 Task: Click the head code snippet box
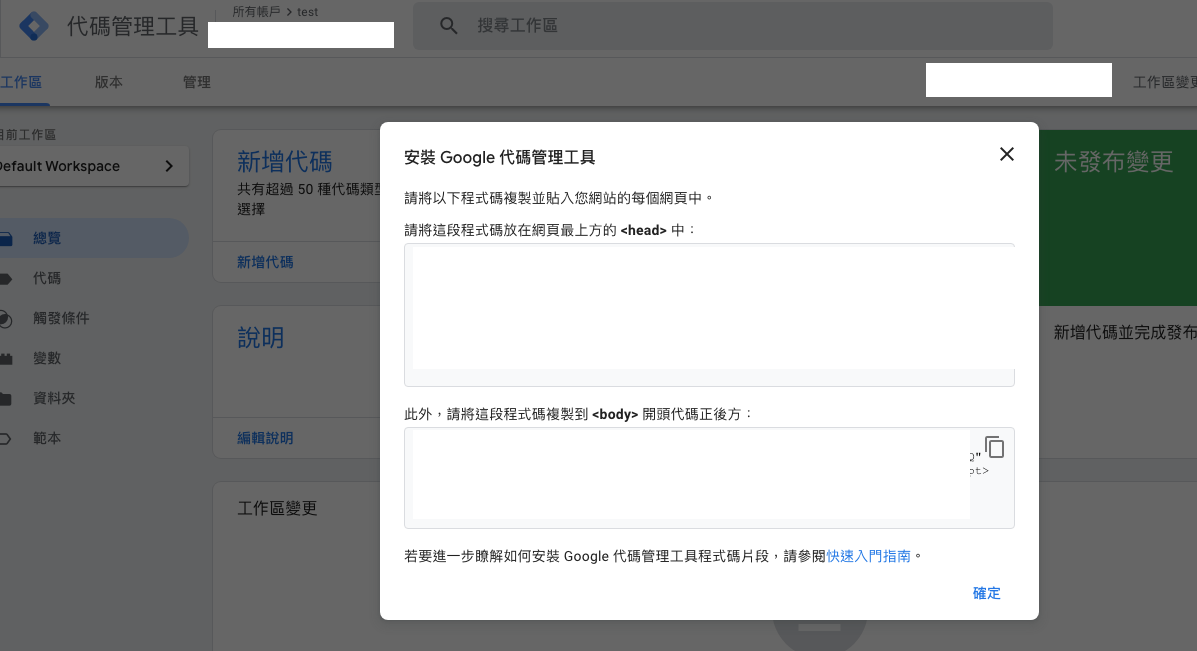709,314
